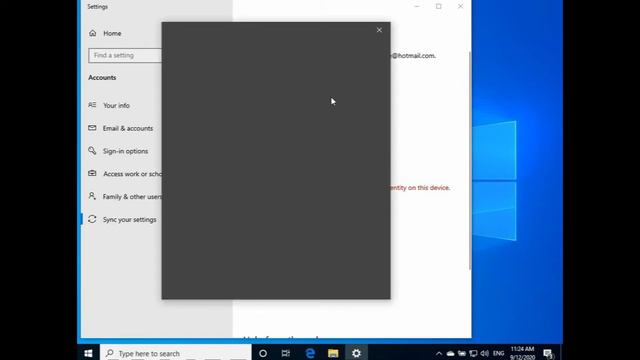Open File Explorer from taskbar
The image size is (640, 360).
coord(333,353)
